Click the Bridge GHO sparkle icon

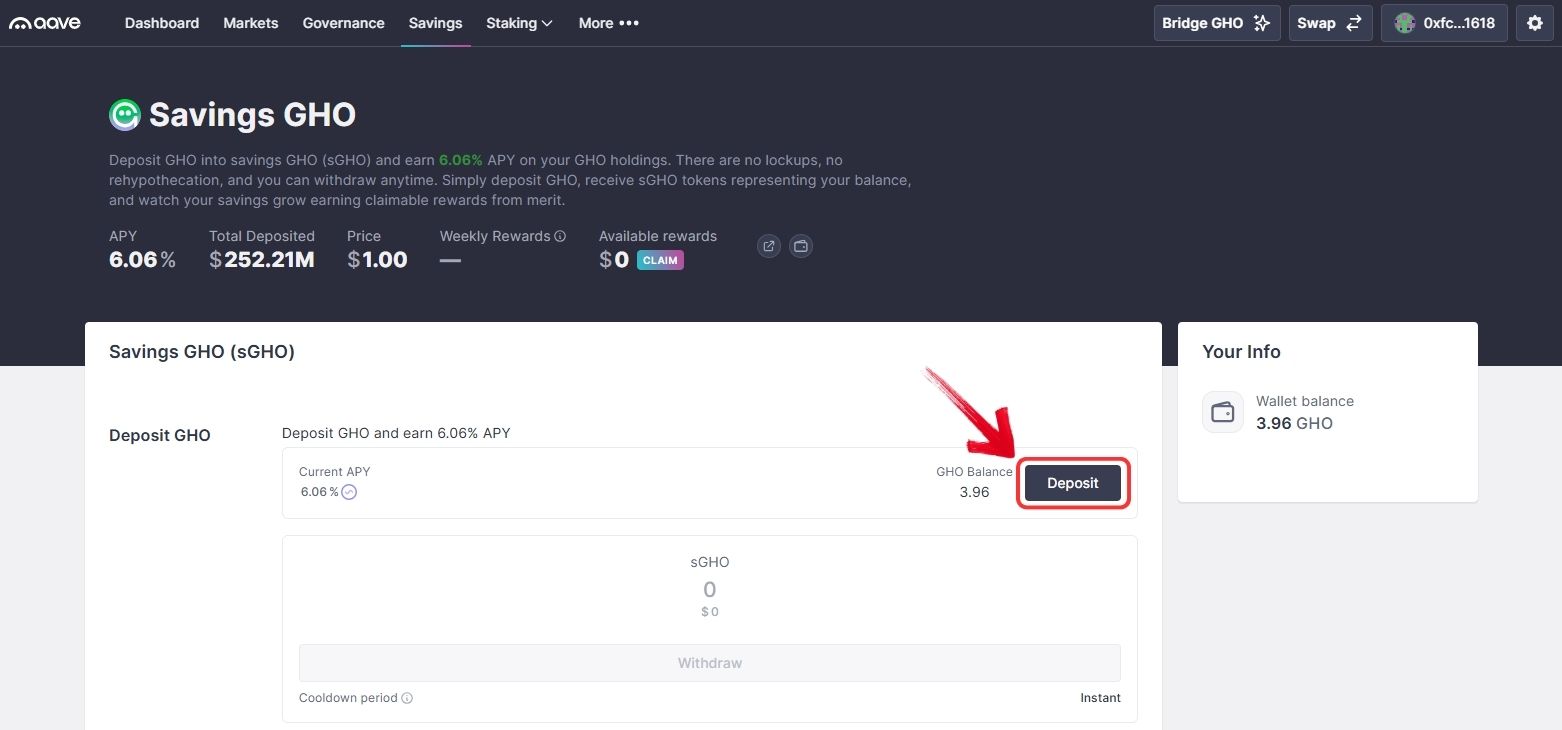tap(1262, 23)
